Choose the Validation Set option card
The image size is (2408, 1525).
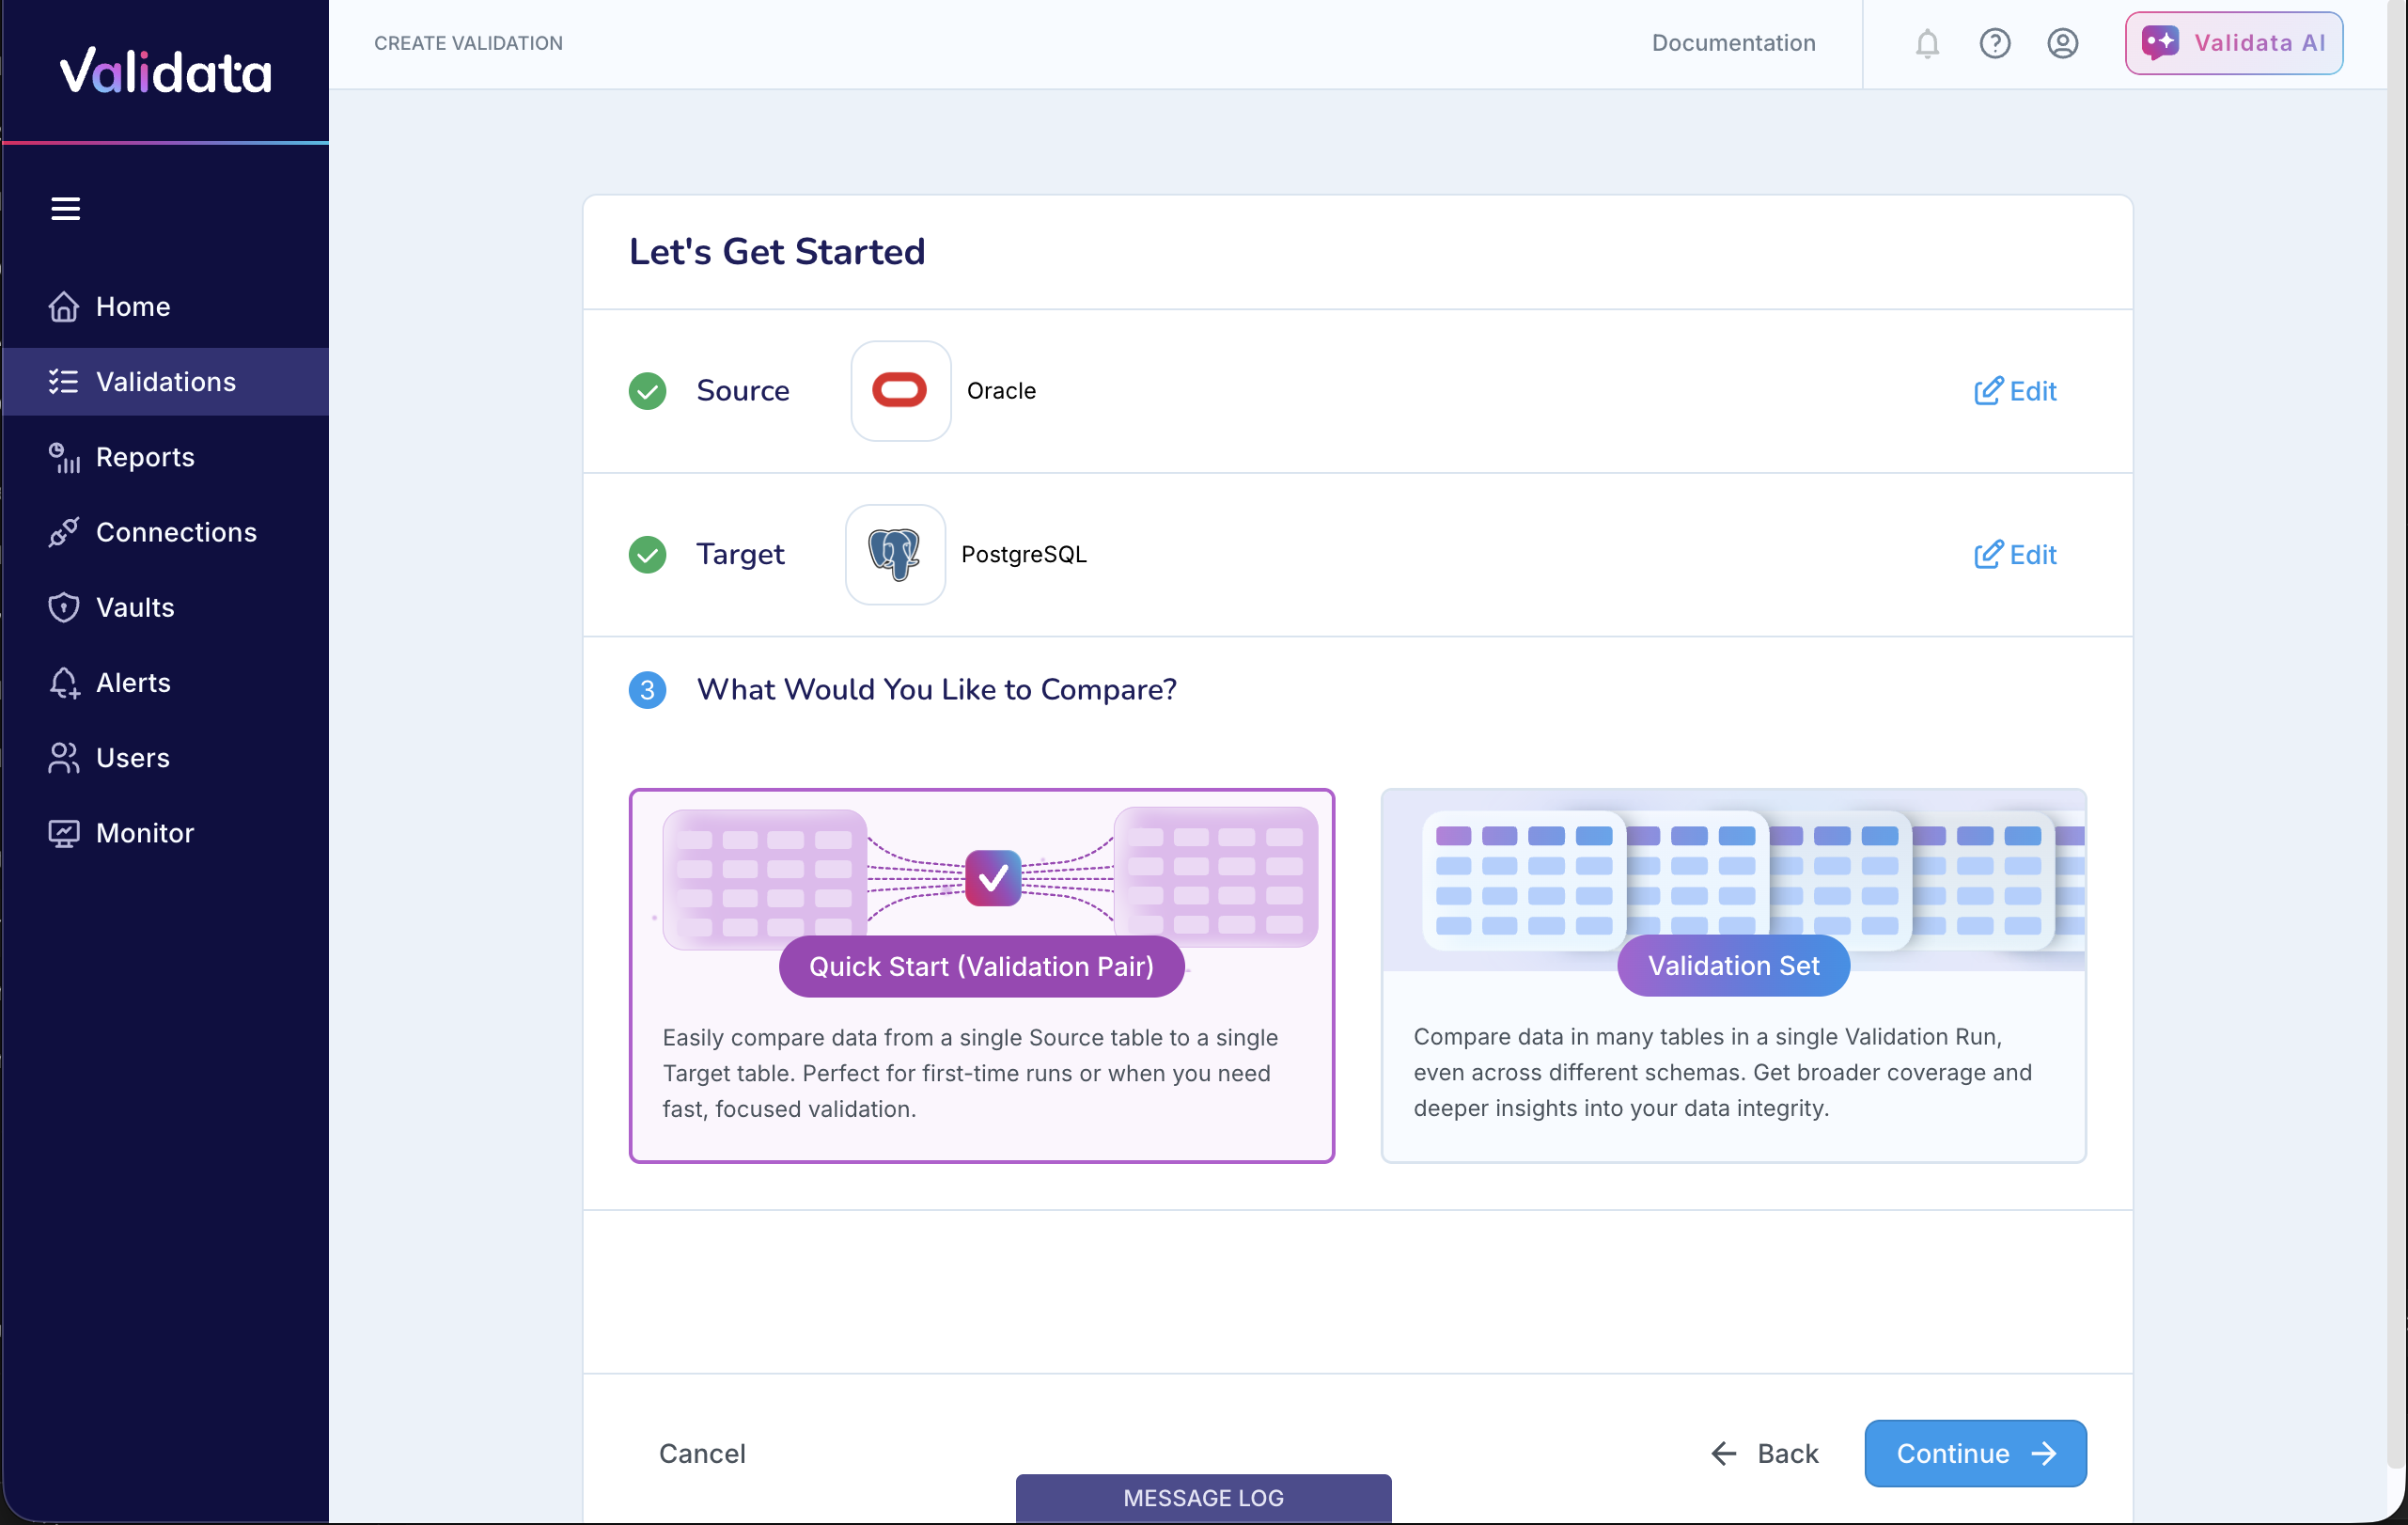pos(1733,975)
